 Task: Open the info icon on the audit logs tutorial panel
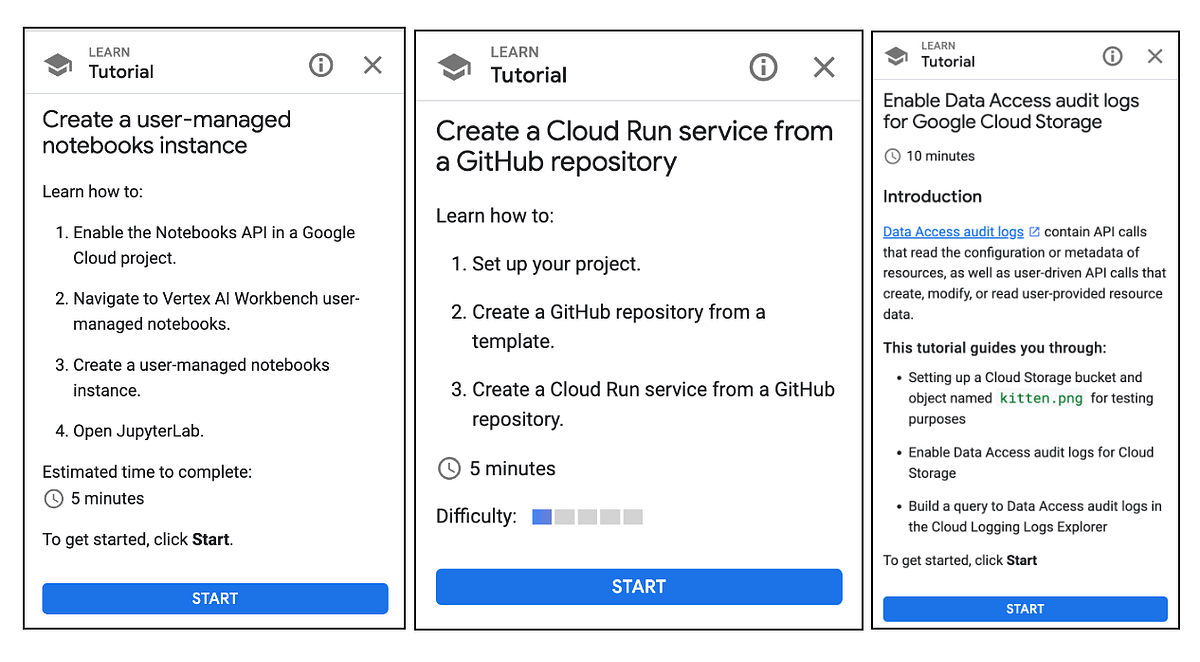click(1112, 57)
